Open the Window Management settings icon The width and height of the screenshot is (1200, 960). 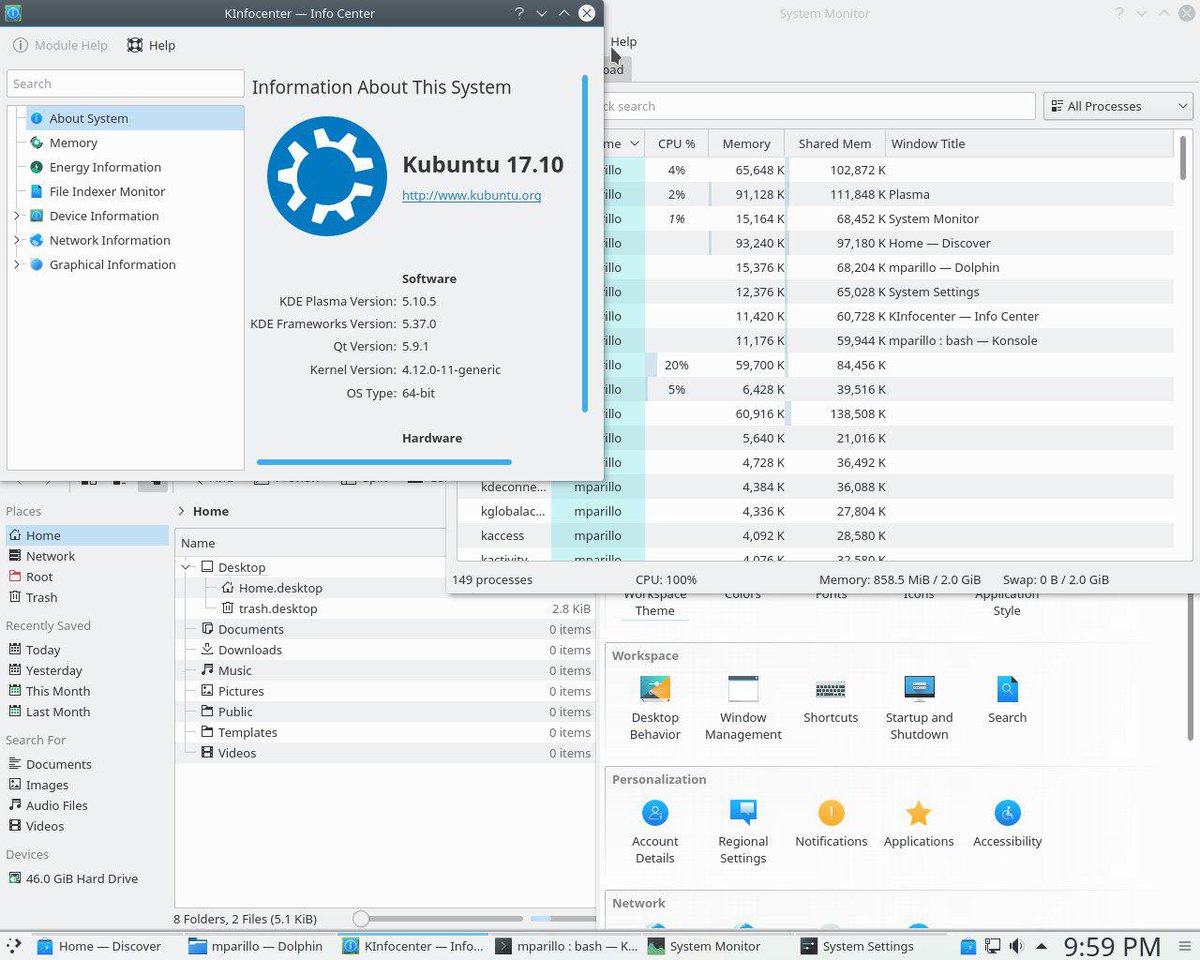pyautogui.click(x=743, y=689)
